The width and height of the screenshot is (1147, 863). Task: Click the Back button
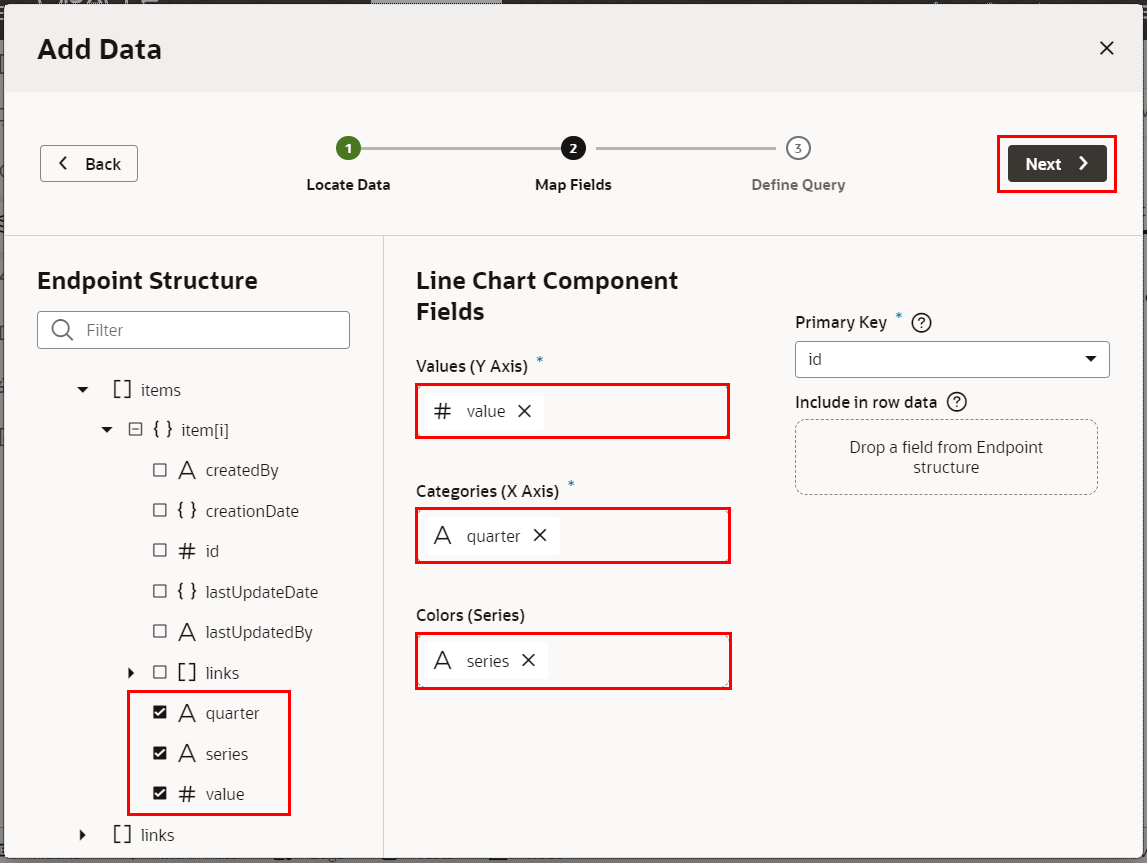coord(89,164)
